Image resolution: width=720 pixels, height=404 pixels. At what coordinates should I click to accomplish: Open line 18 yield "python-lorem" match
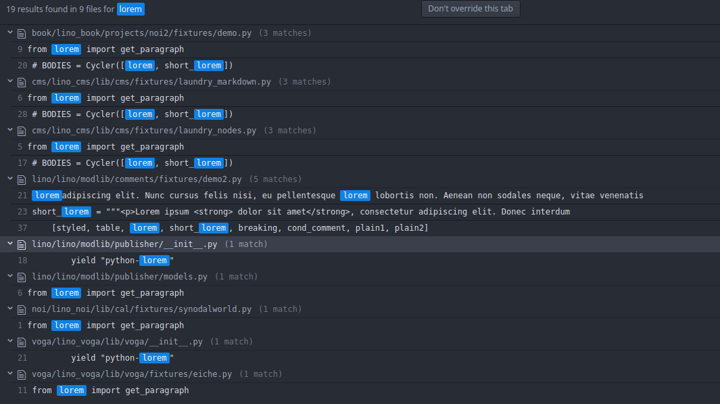tap(360, 260)
